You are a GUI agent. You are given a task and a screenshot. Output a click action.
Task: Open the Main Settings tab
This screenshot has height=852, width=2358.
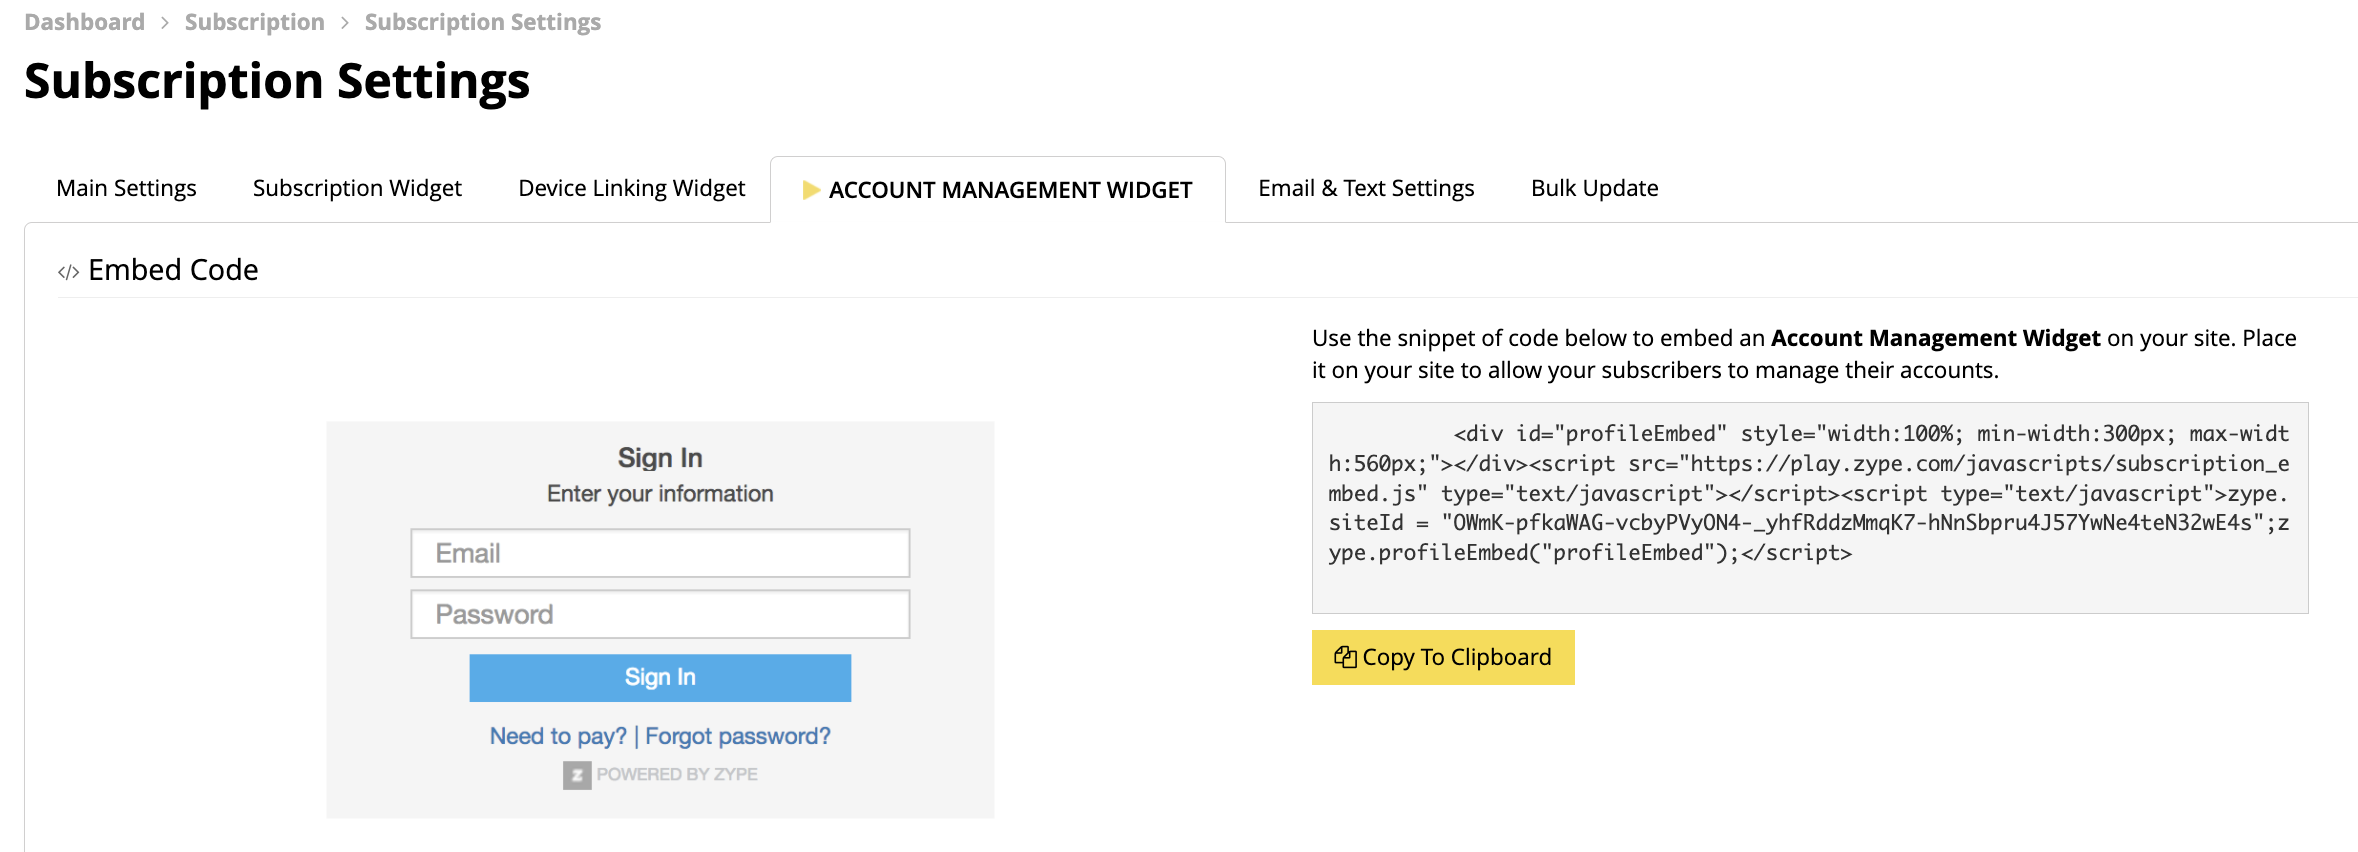tap(126, 188)
